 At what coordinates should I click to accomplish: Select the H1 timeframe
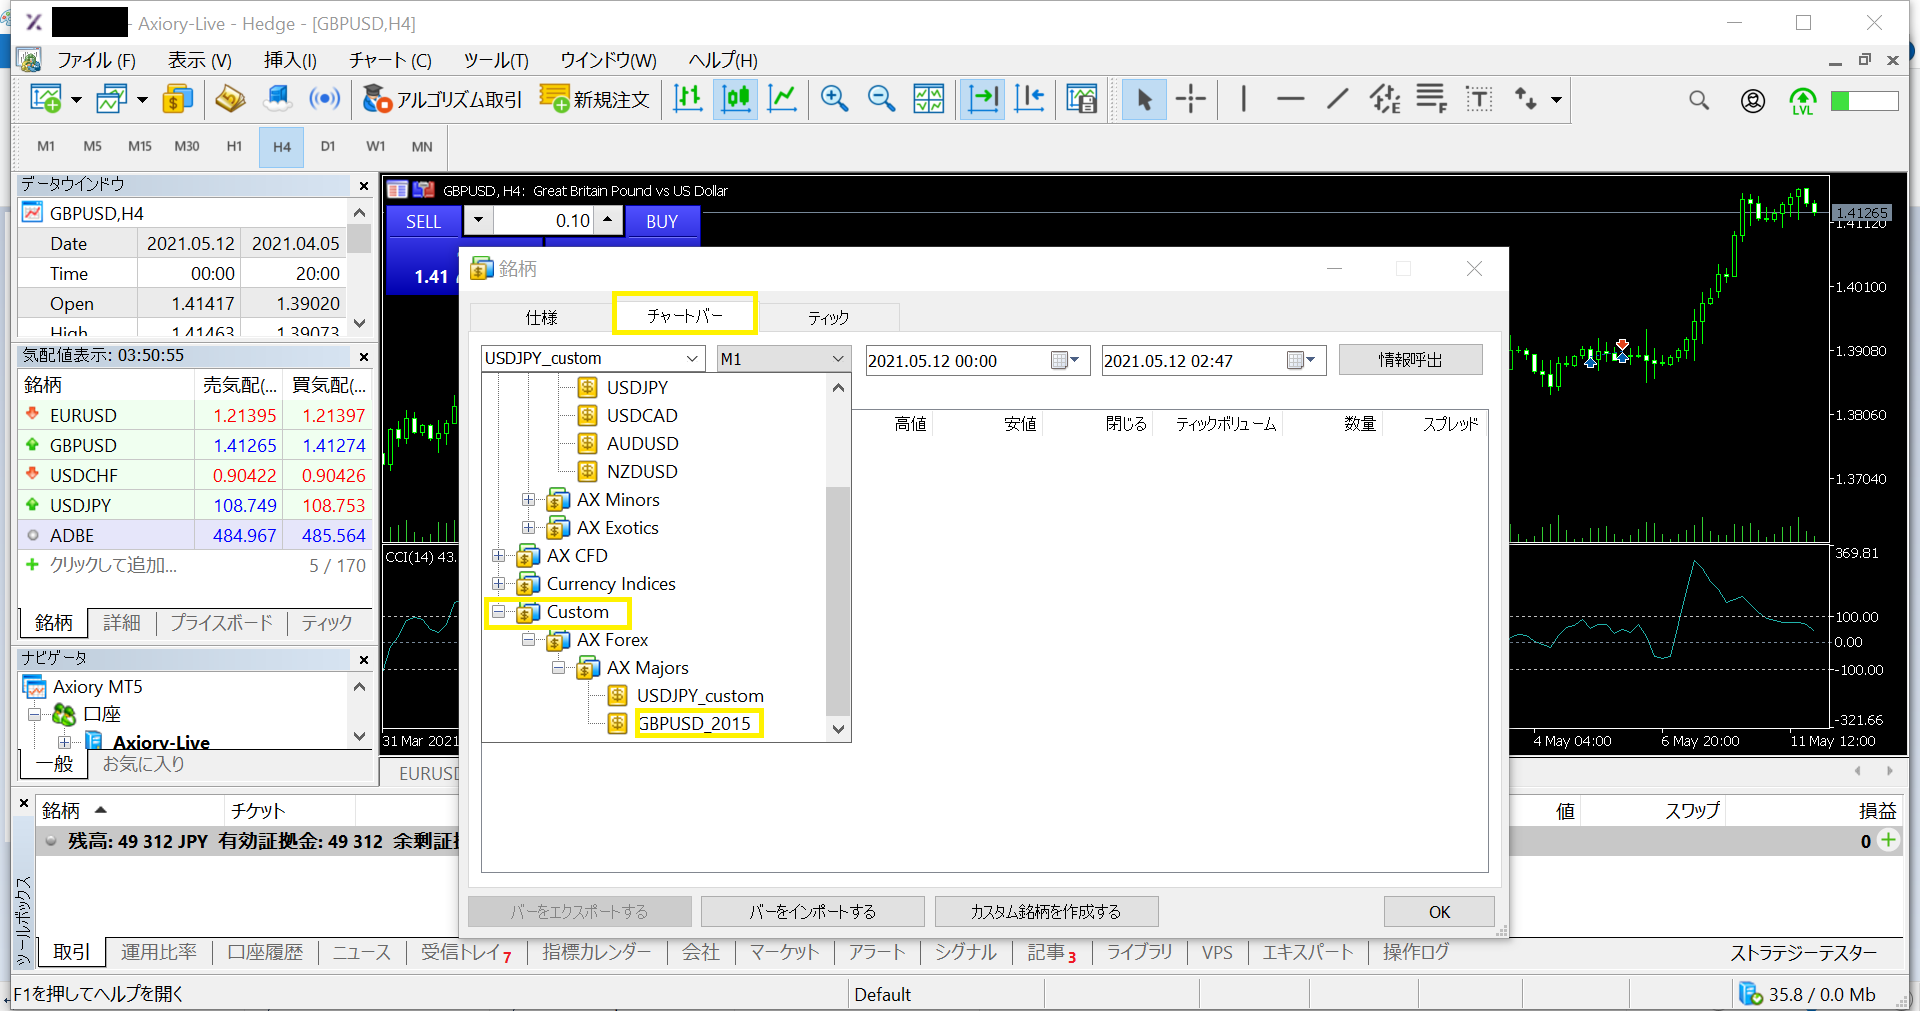[234, 146]
